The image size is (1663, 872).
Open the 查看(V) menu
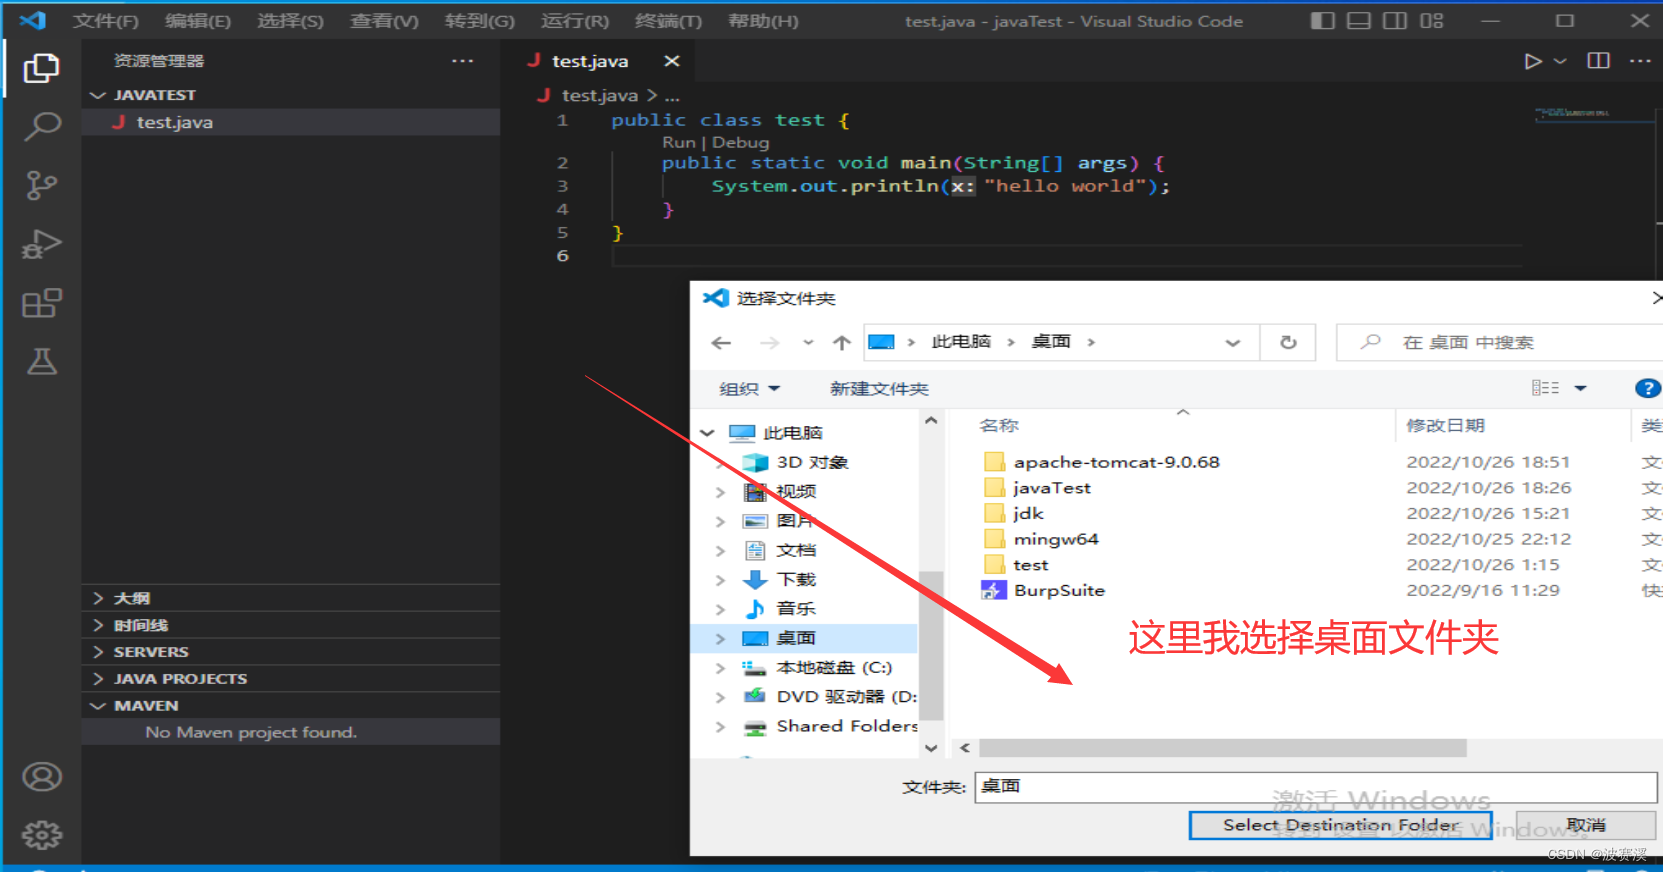(x=384, y=21)
